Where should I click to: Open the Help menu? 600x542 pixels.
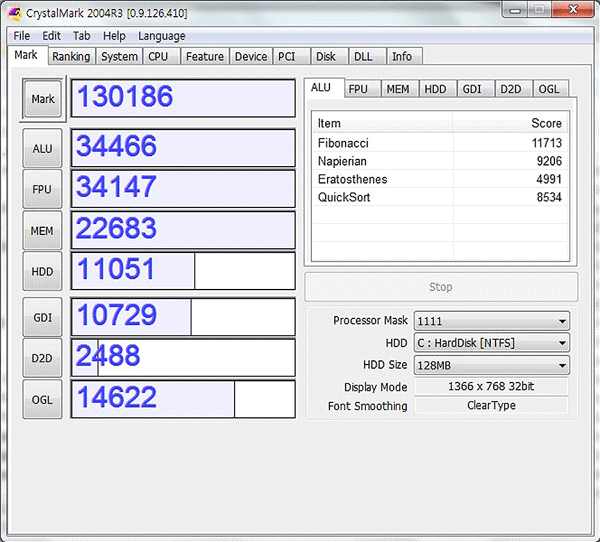point(114,36)
